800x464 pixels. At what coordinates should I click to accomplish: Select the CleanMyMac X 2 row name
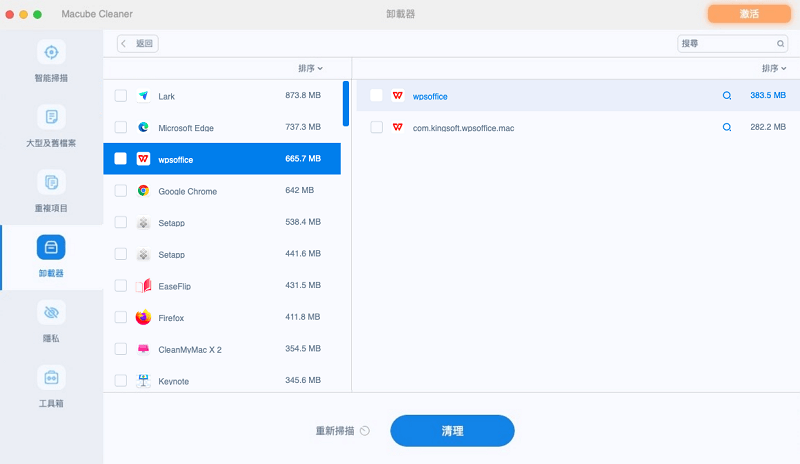[x=190, y=350]
